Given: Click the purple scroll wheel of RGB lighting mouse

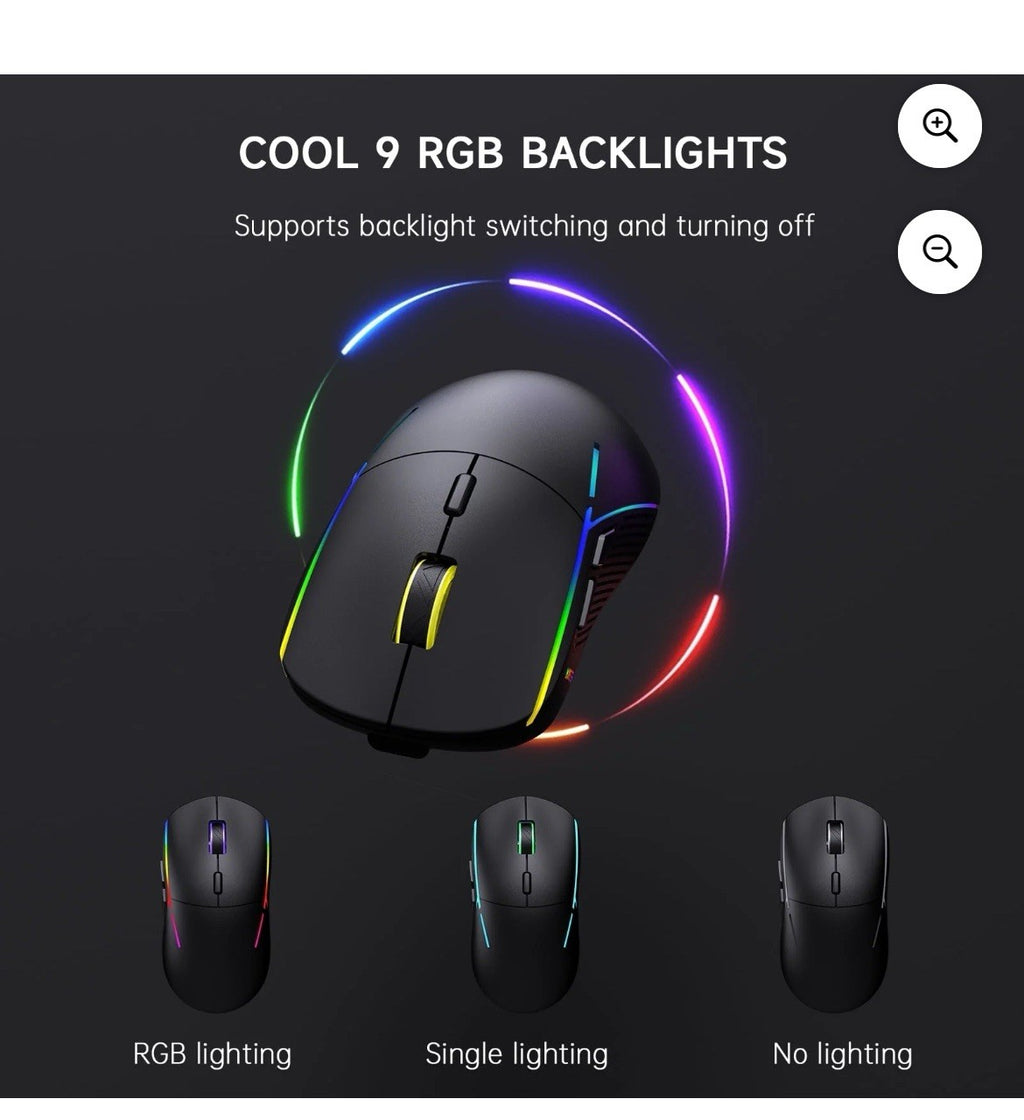Looking at the screenshot, I should coord(217,836).
